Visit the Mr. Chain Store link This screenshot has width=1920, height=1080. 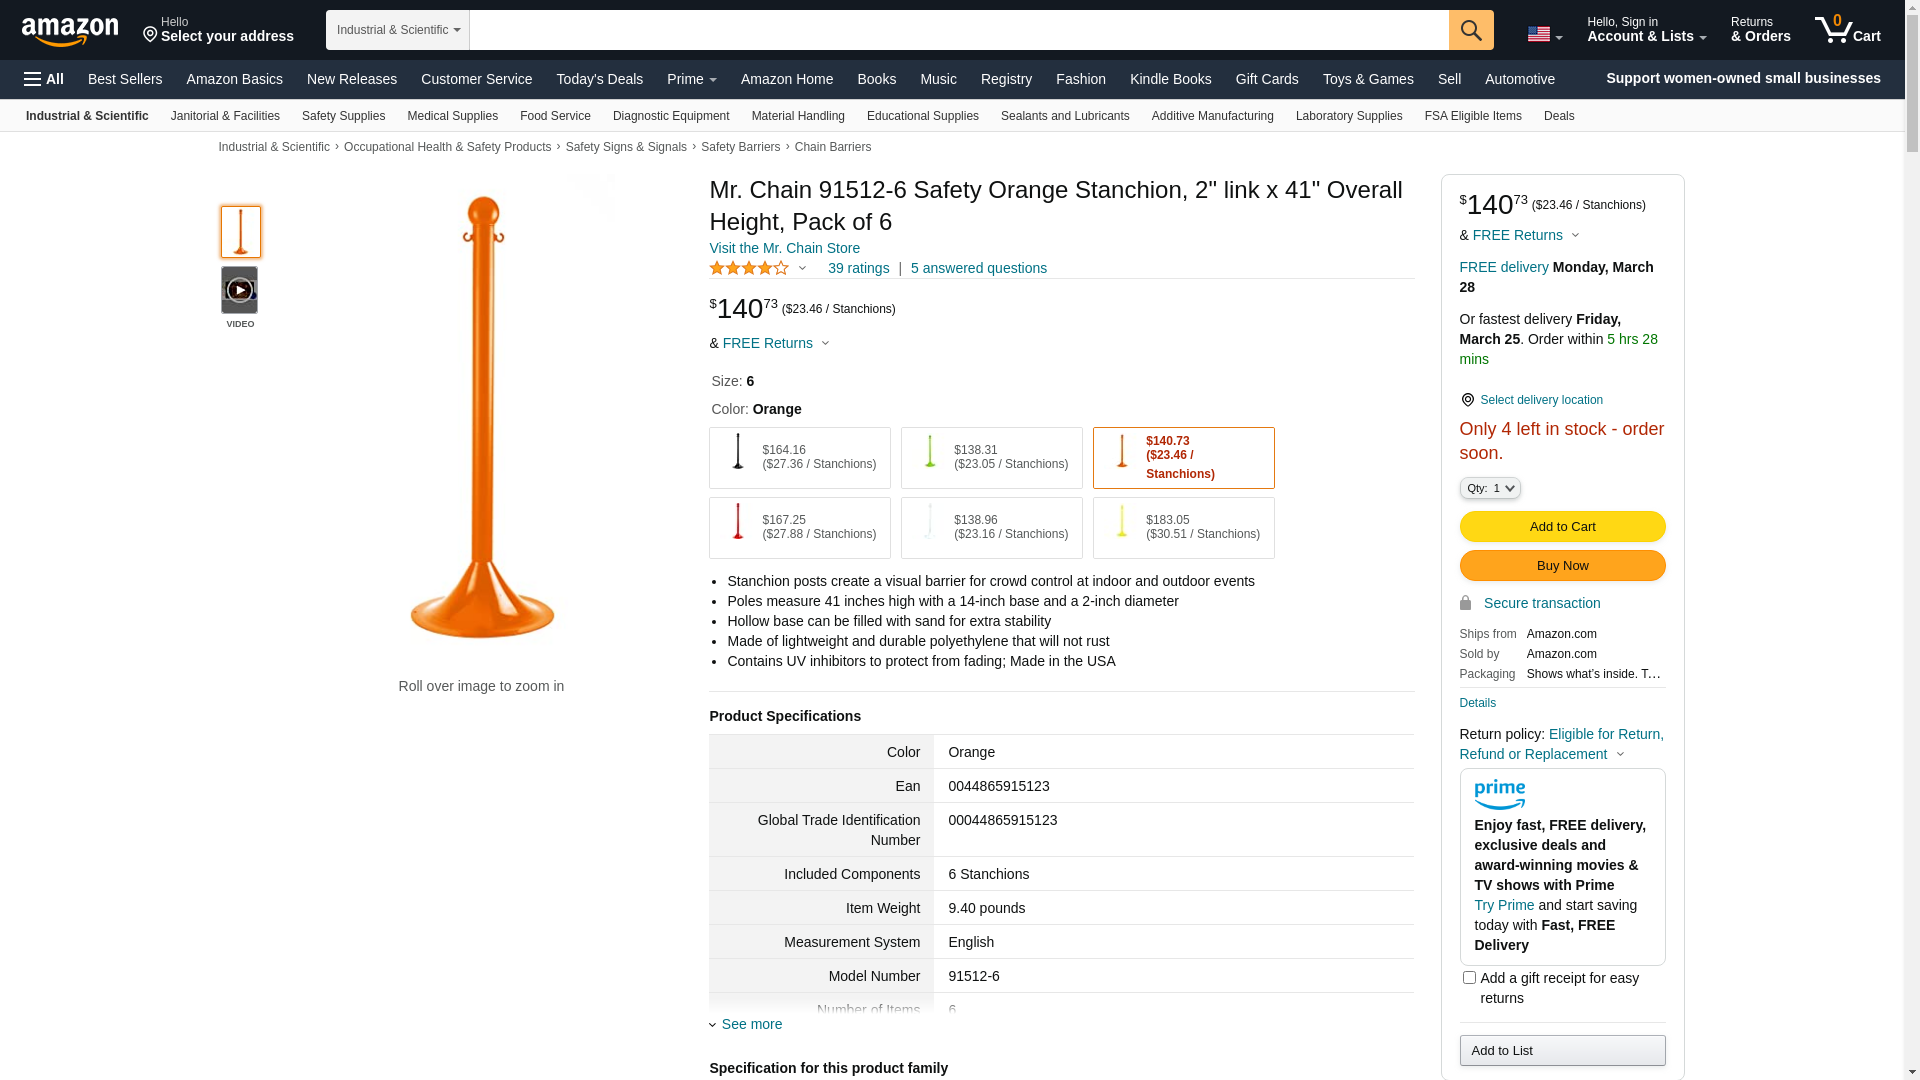(784, 248)
